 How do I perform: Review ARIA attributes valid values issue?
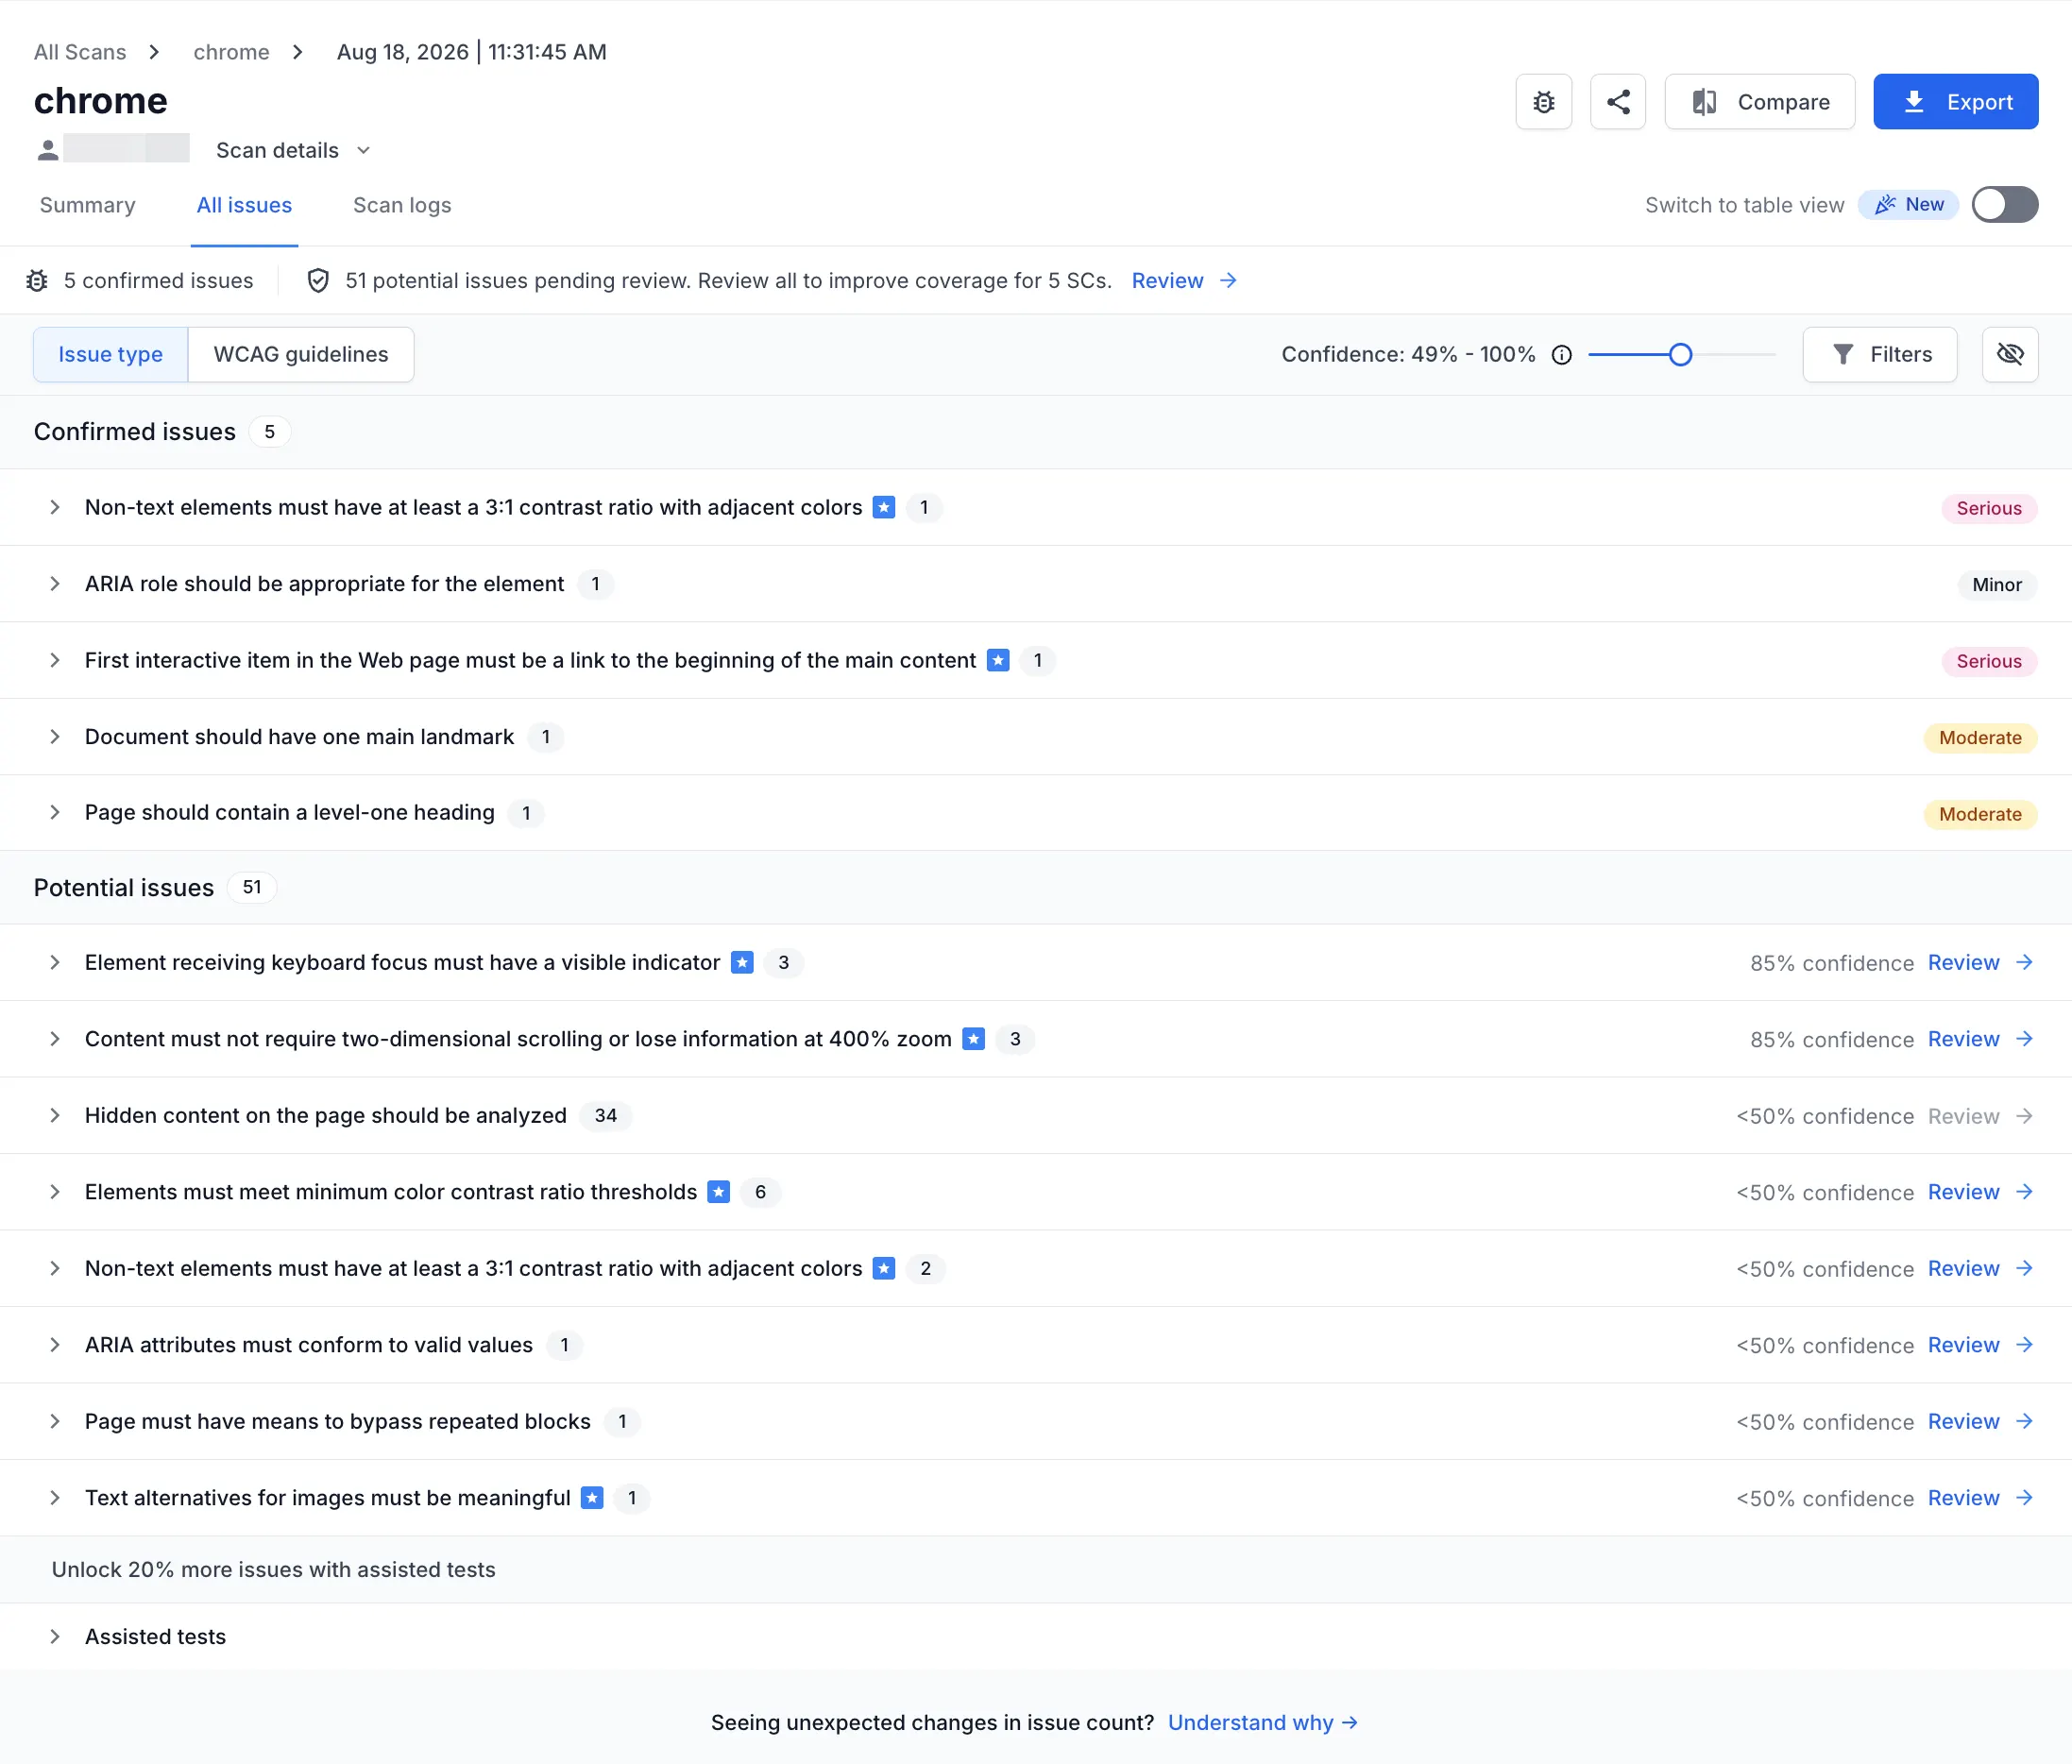click(x=1980, y=1346)
